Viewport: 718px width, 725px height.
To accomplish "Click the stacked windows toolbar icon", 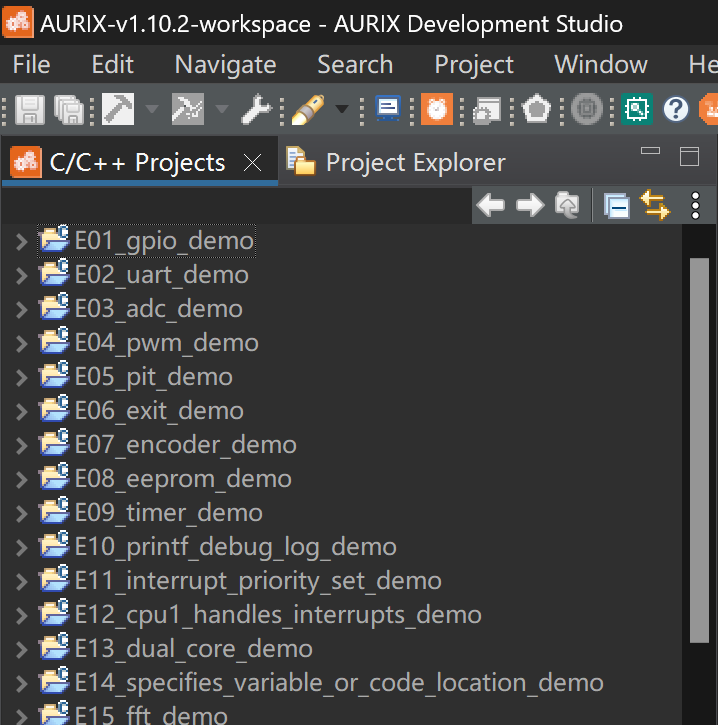I will (487, 110).
